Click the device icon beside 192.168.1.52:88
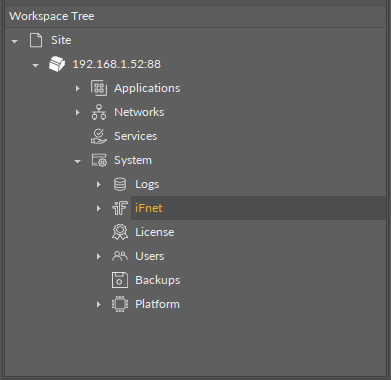Viewport: 391px width, 380px height. coord(57,64)
